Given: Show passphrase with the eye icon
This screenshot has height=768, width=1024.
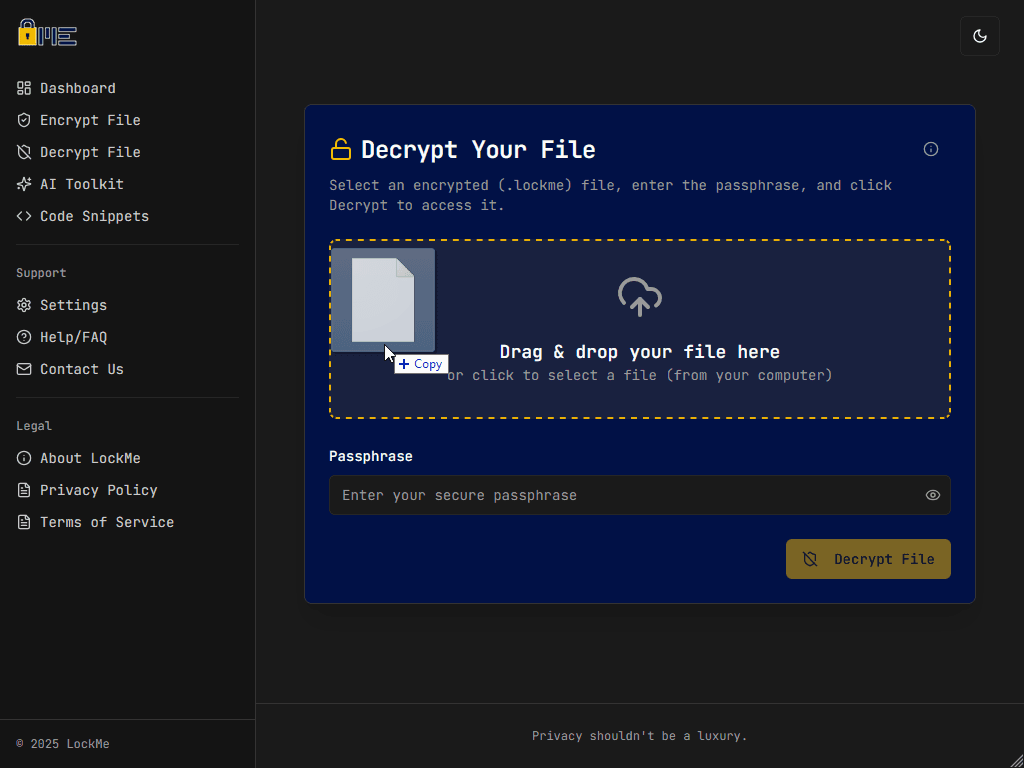Looking at the screenshot, I should pos(933,495).
